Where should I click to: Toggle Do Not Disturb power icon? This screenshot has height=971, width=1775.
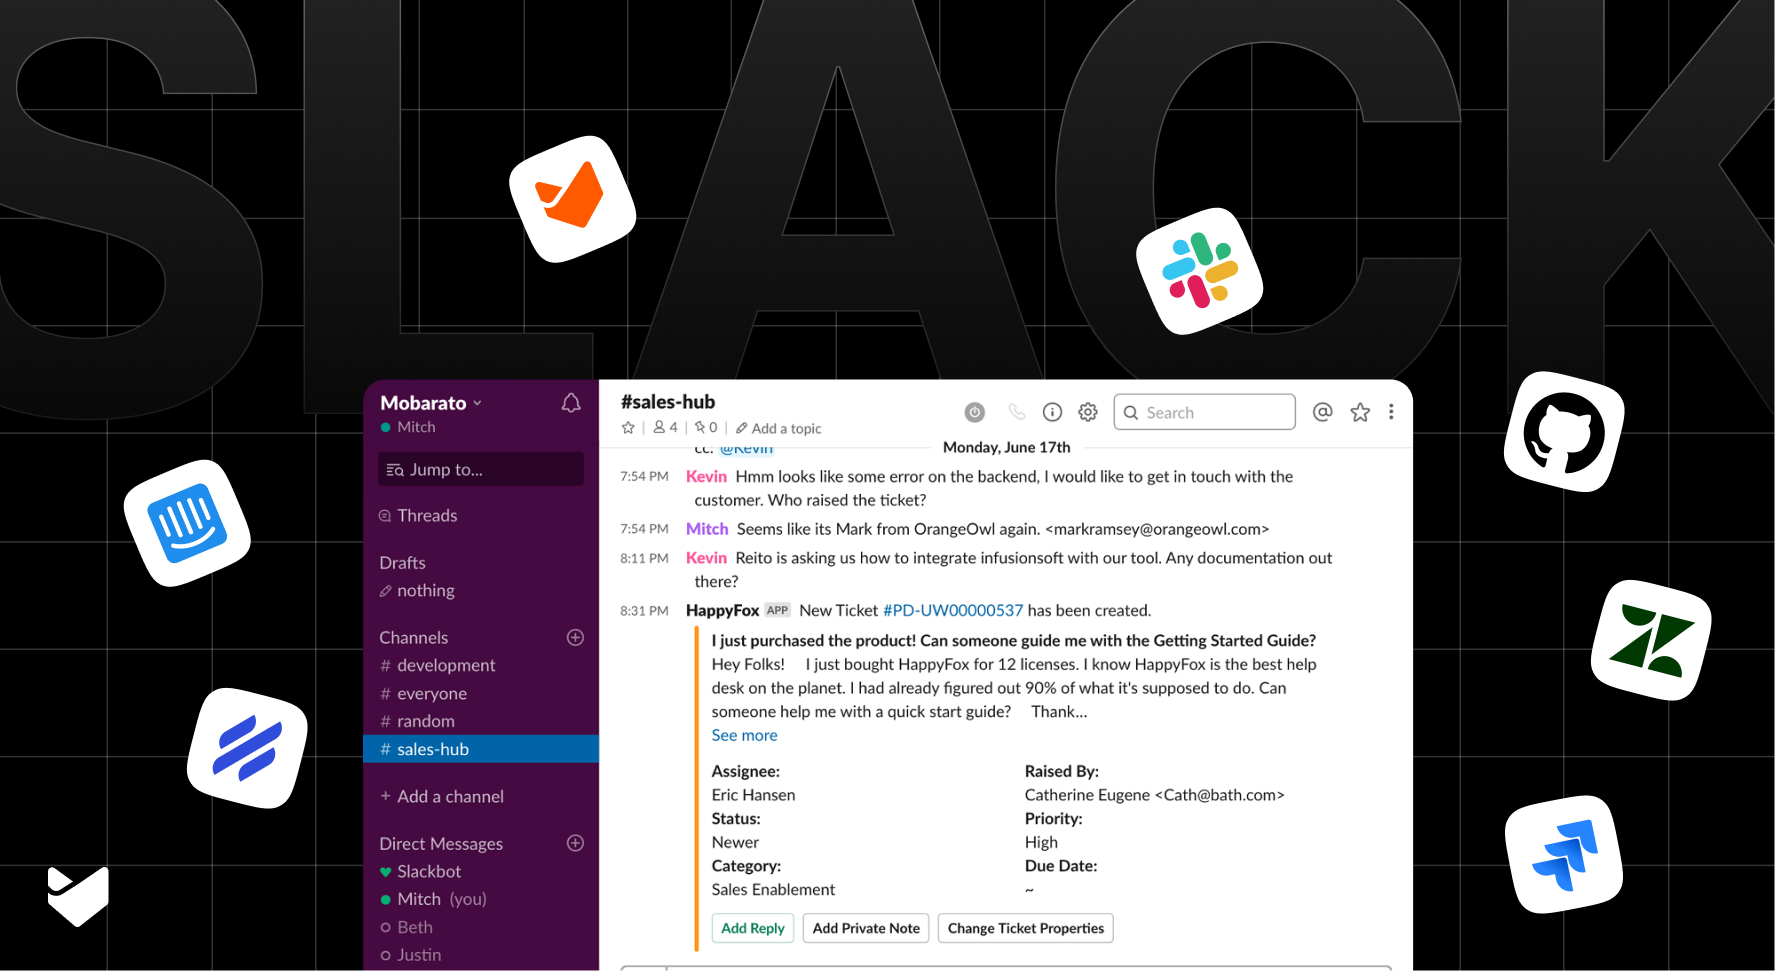pos(974,411)
